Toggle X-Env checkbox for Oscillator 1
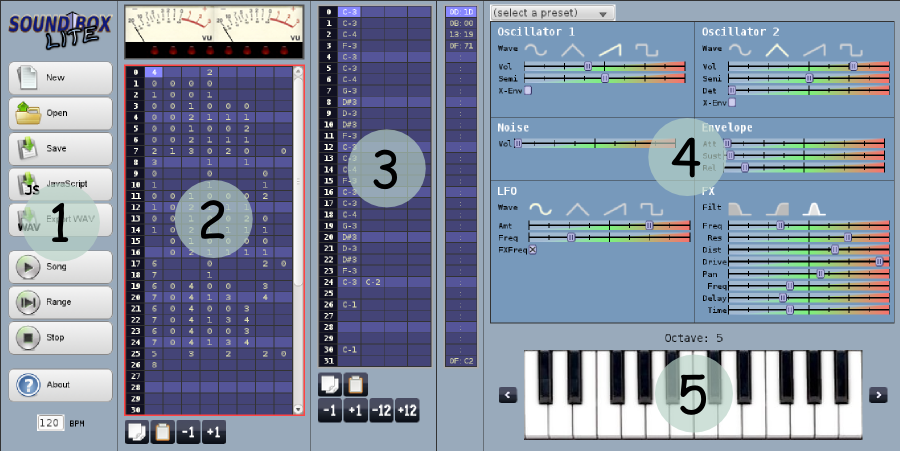 (528, 91)
